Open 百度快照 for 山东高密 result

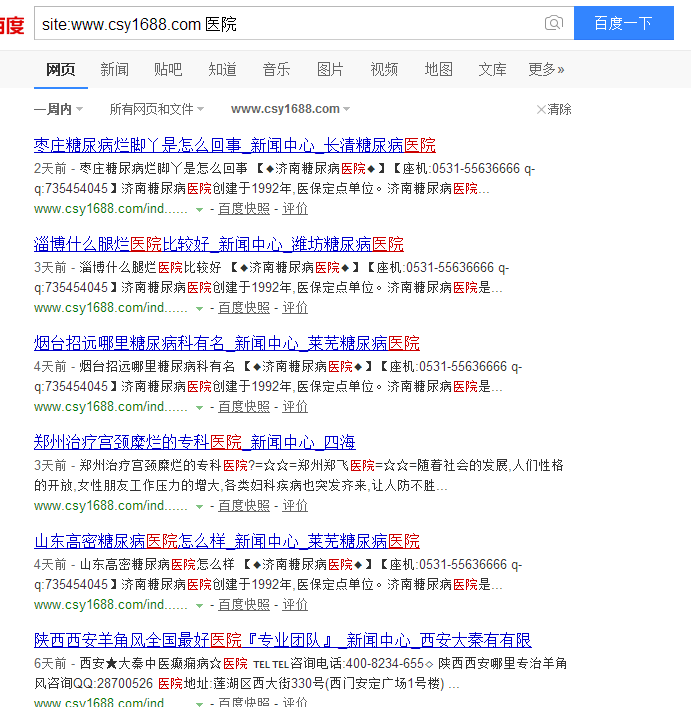[x=244, y=605]
